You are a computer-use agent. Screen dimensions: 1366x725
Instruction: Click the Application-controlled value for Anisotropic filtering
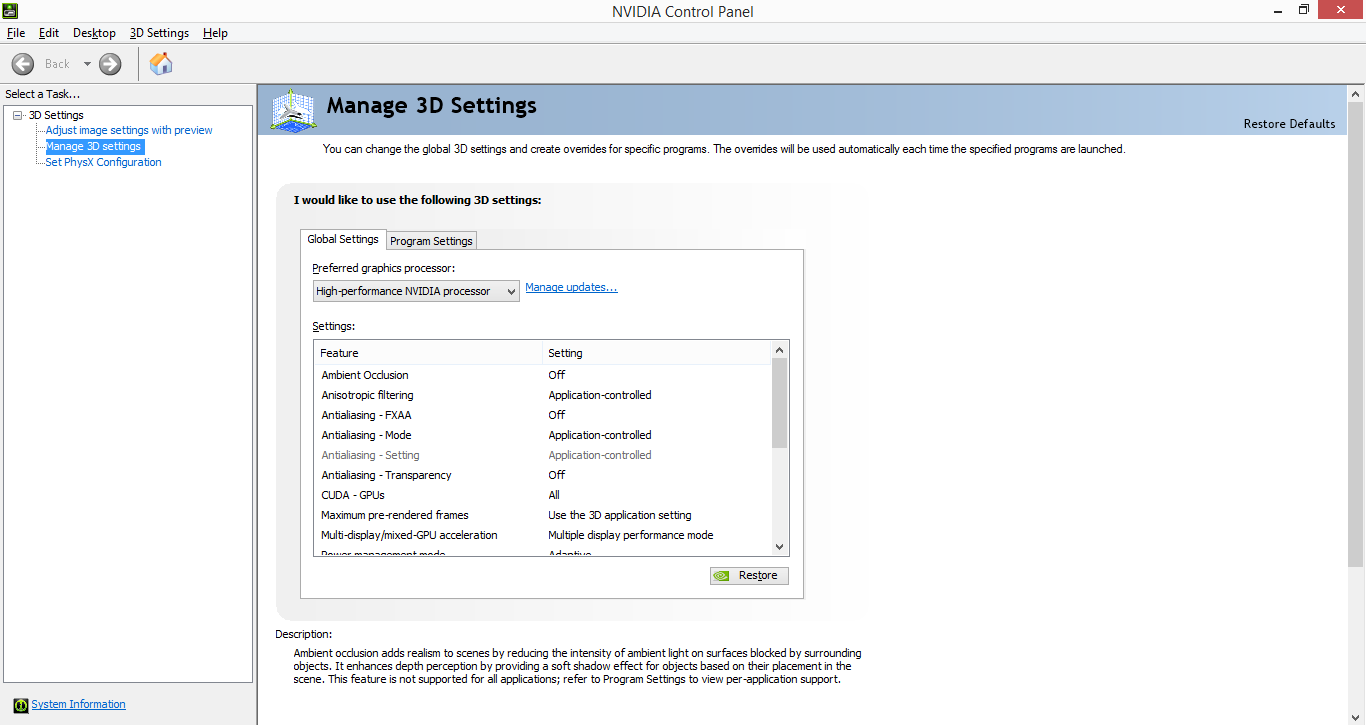click(600, 395)
